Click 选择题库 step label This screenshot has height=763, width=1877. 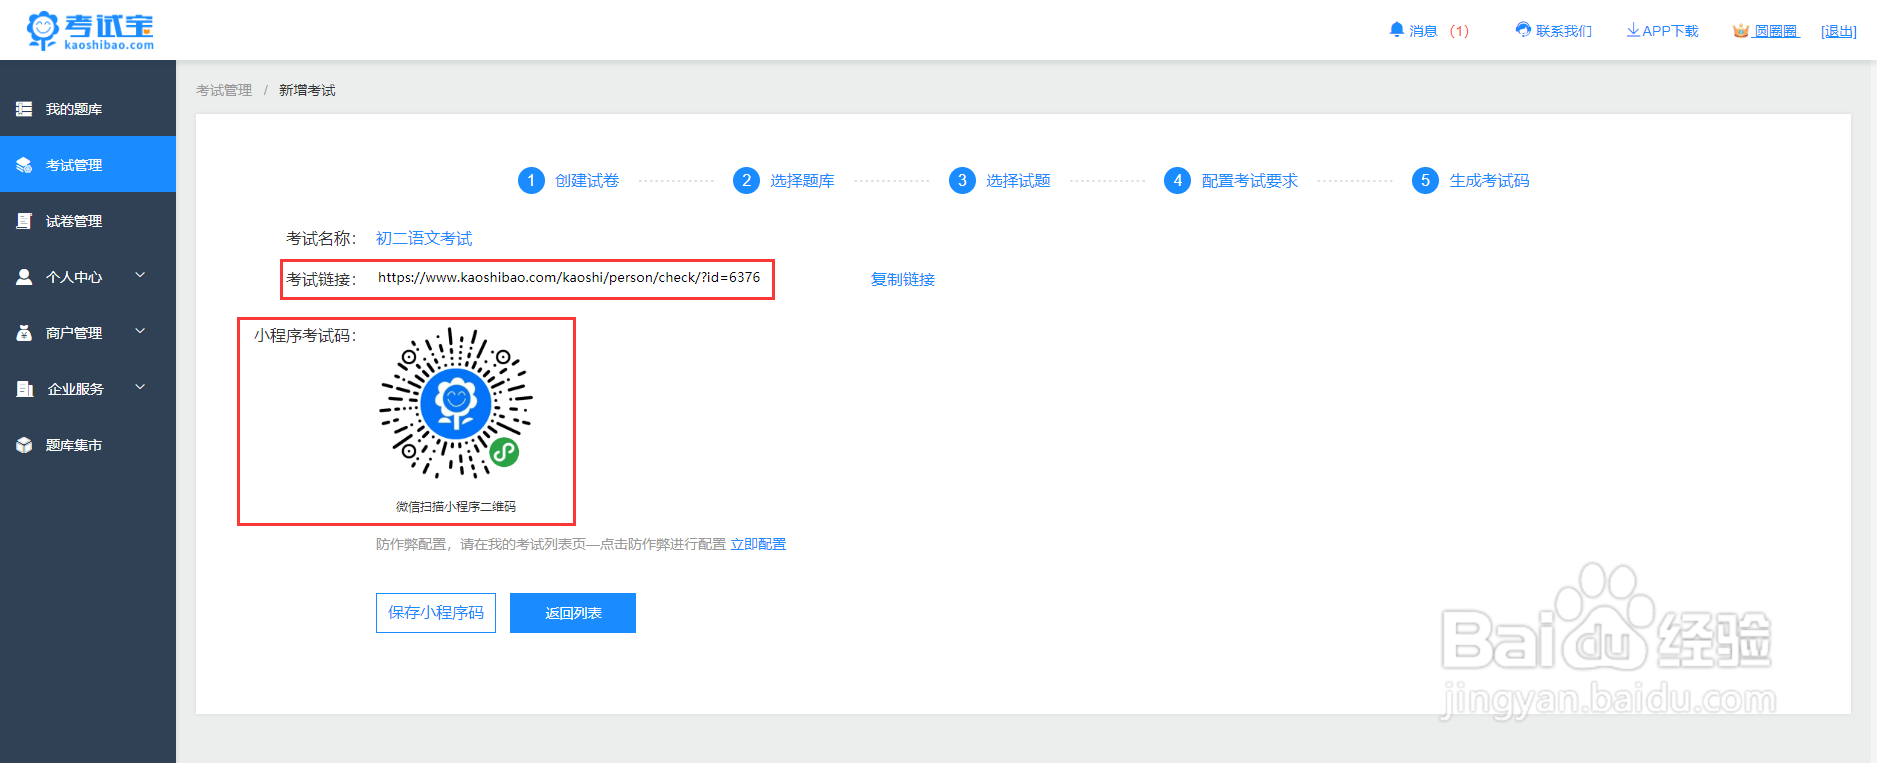coord(802,181)
